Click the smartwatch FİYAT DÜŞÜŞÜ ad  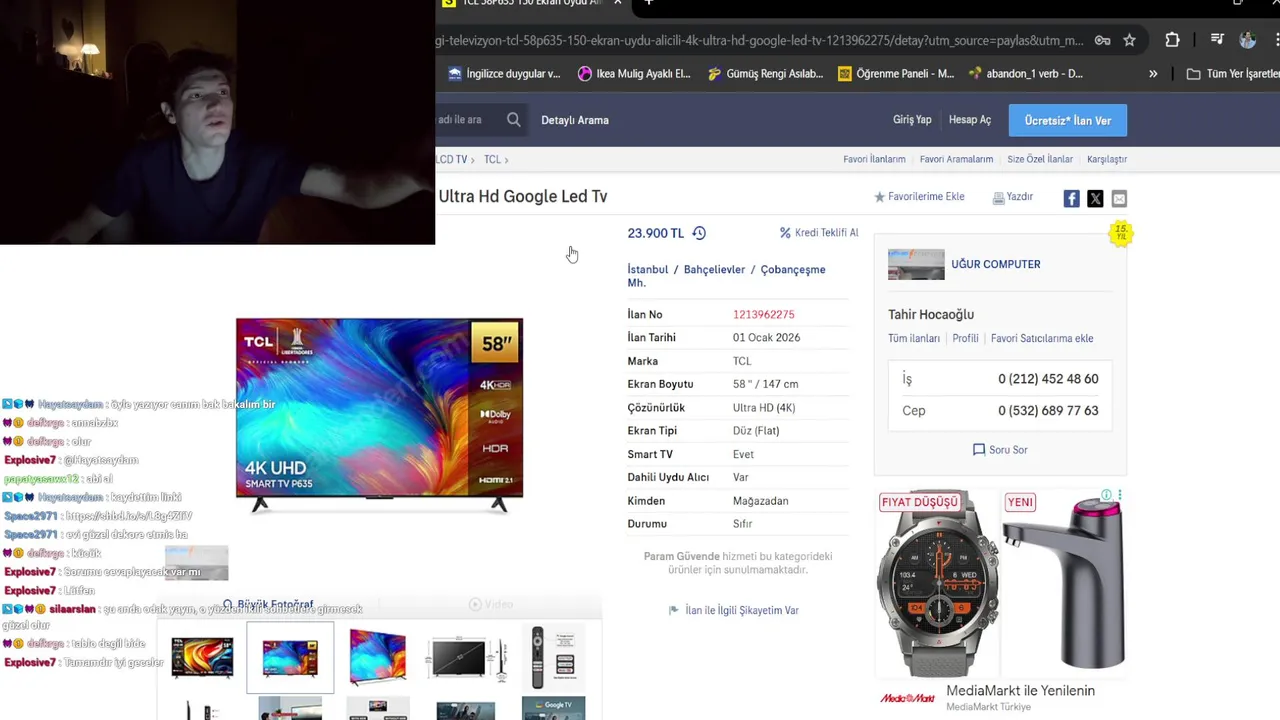pos(938,584)
